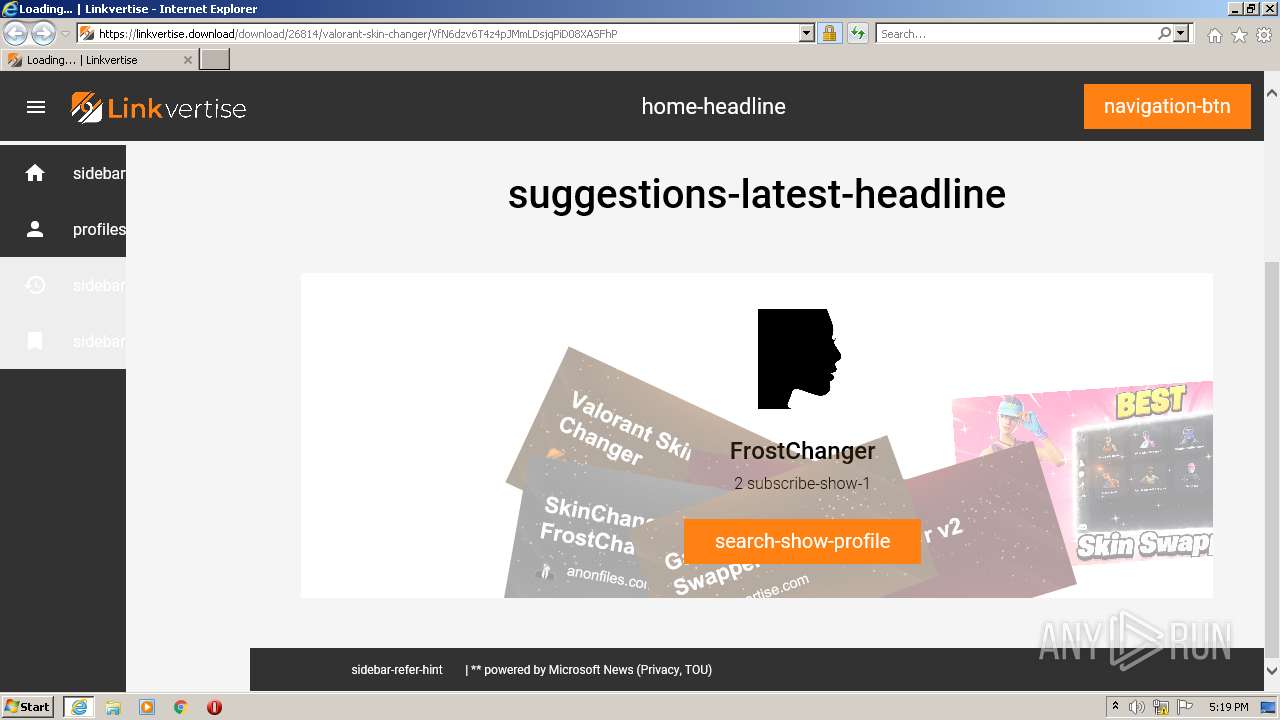This screenshot has height=720, width=1280.
Task: Select the home icon in the sidebar
Action: coord(35,173)
